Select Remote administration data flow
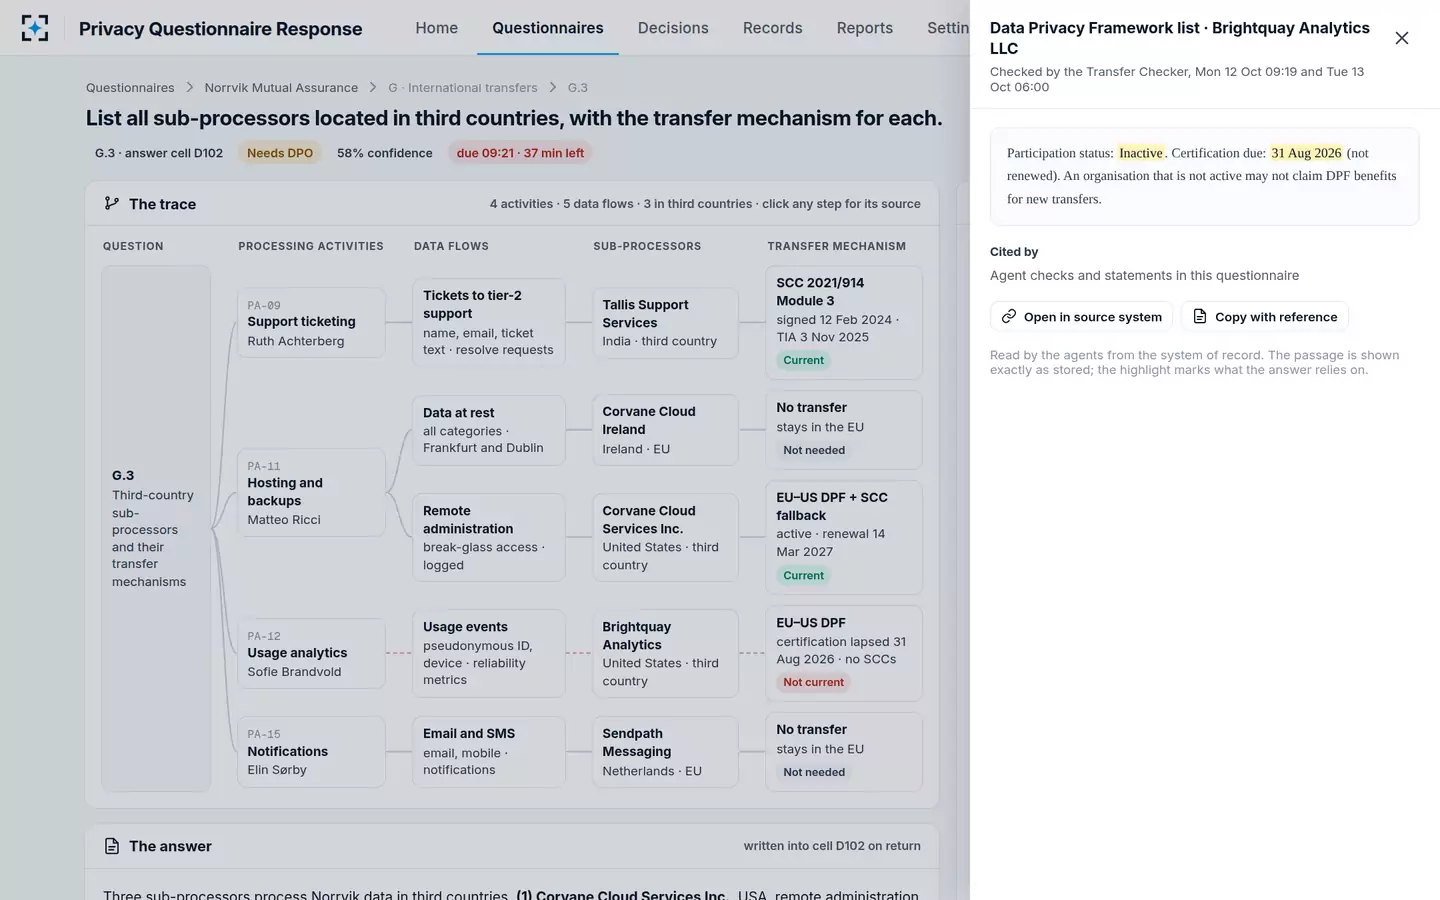 tap(489, 537)
